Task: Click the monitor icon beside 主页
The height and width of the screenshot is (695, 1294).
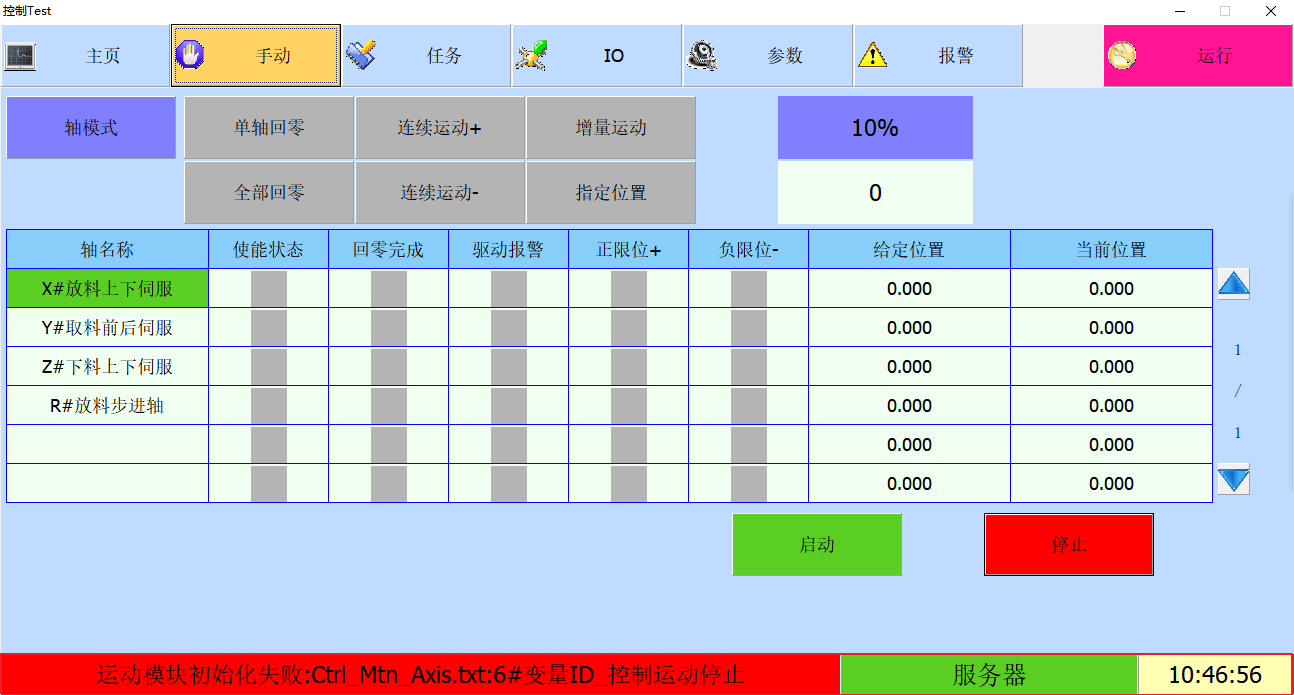Action: pos(20,56)
